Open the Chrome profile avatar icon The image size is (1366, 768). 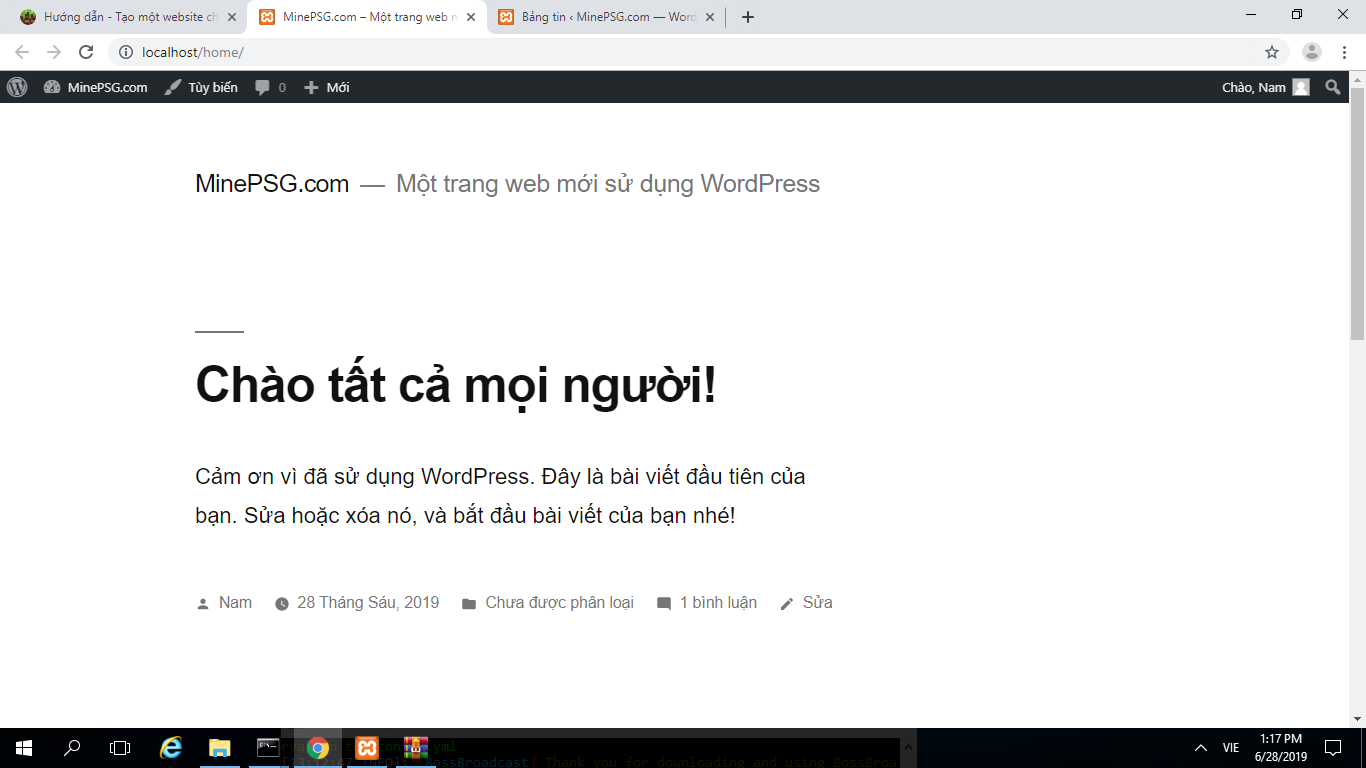tap(1312, 52)
